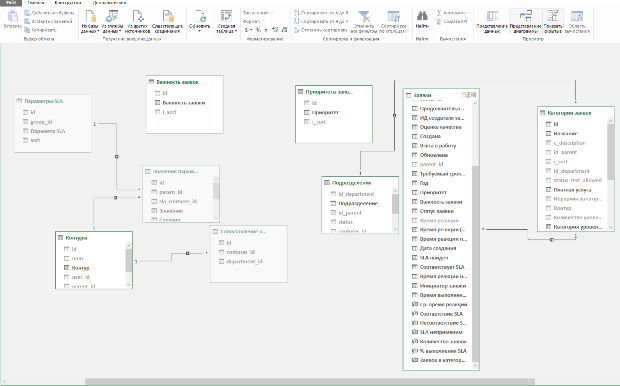
Task: Click maximize icon in Заявки table header
Action: pyautogui.click(x=473, y=95)
